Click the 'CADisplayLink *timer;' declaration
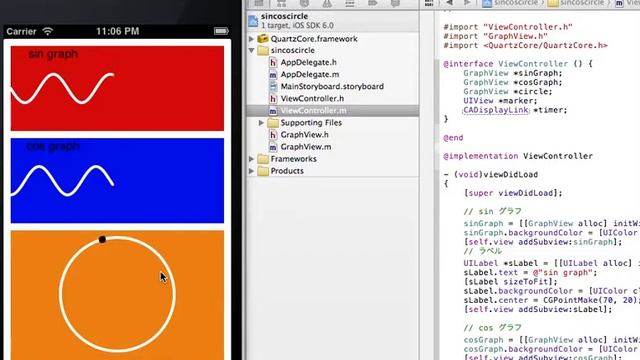Image resolution: width=640 pixels, height=360 pixels. coord(515,110)
